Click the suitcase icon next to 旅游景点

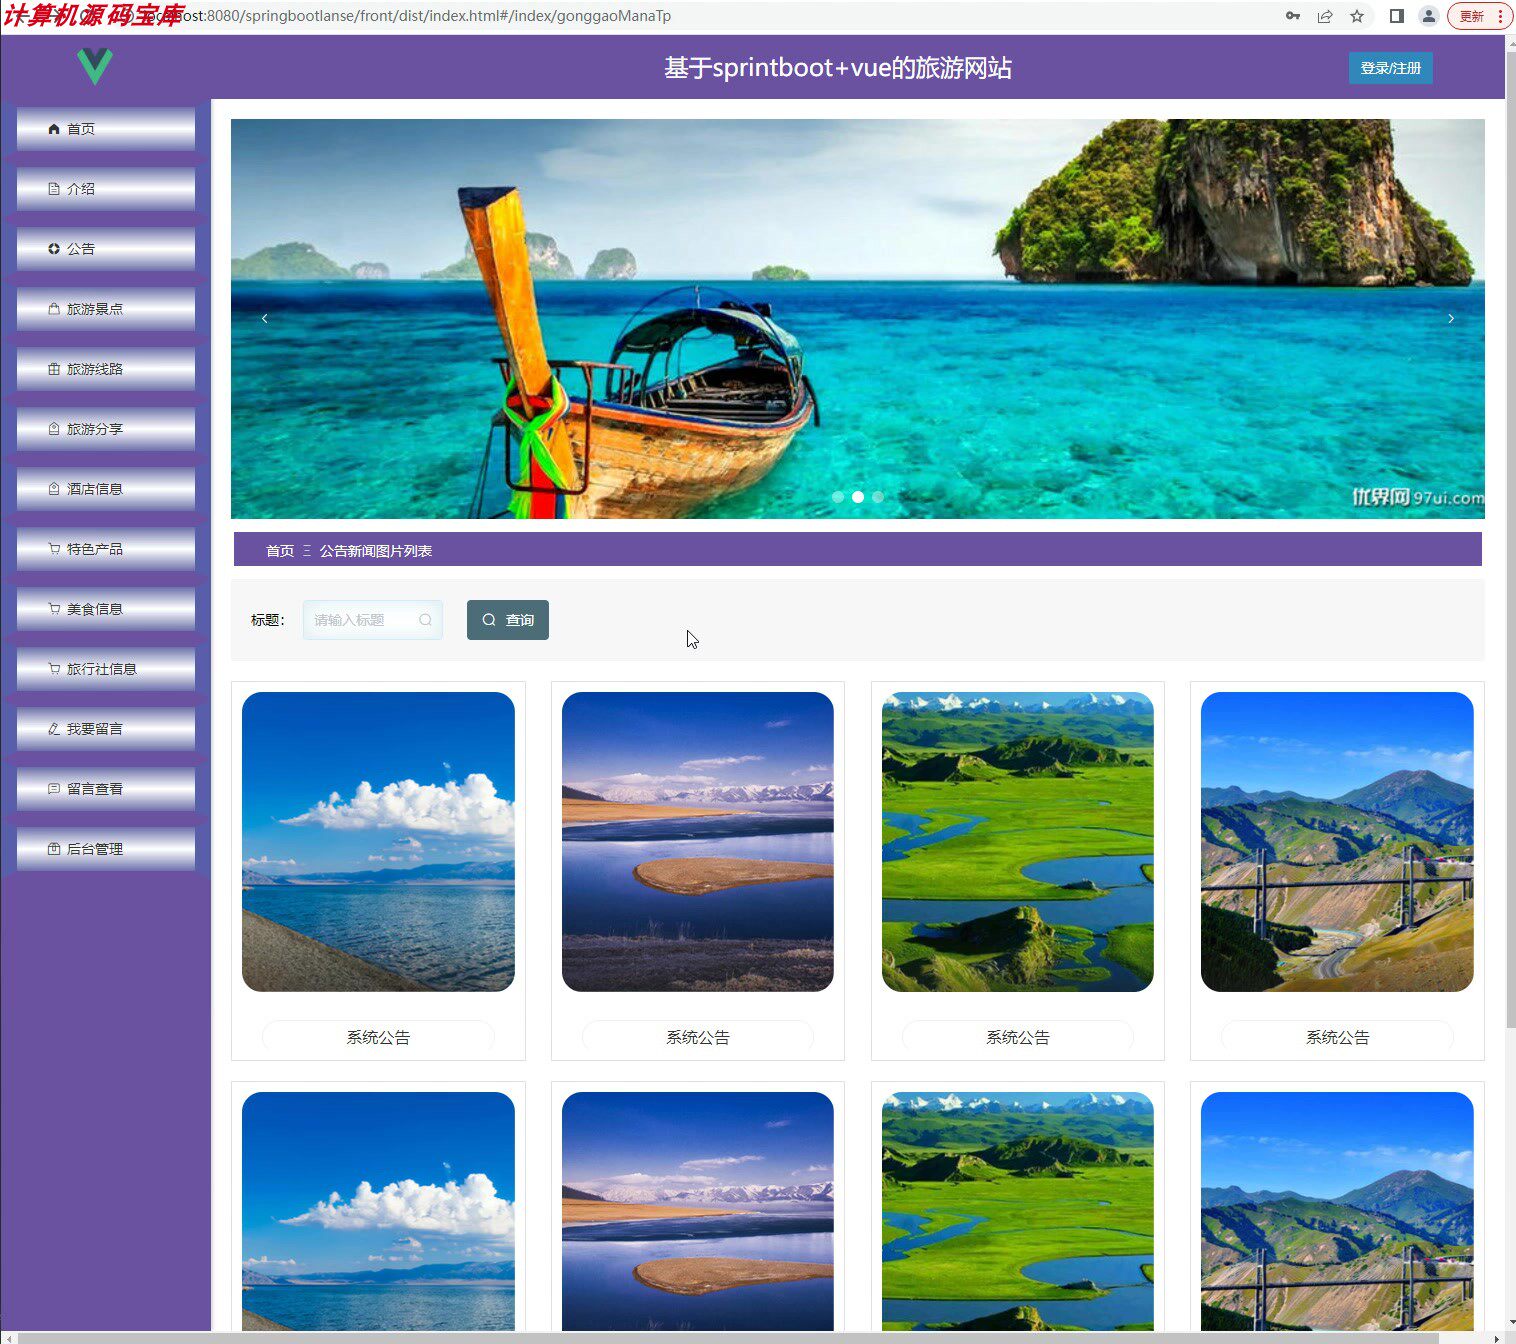[x=54, y=308]
